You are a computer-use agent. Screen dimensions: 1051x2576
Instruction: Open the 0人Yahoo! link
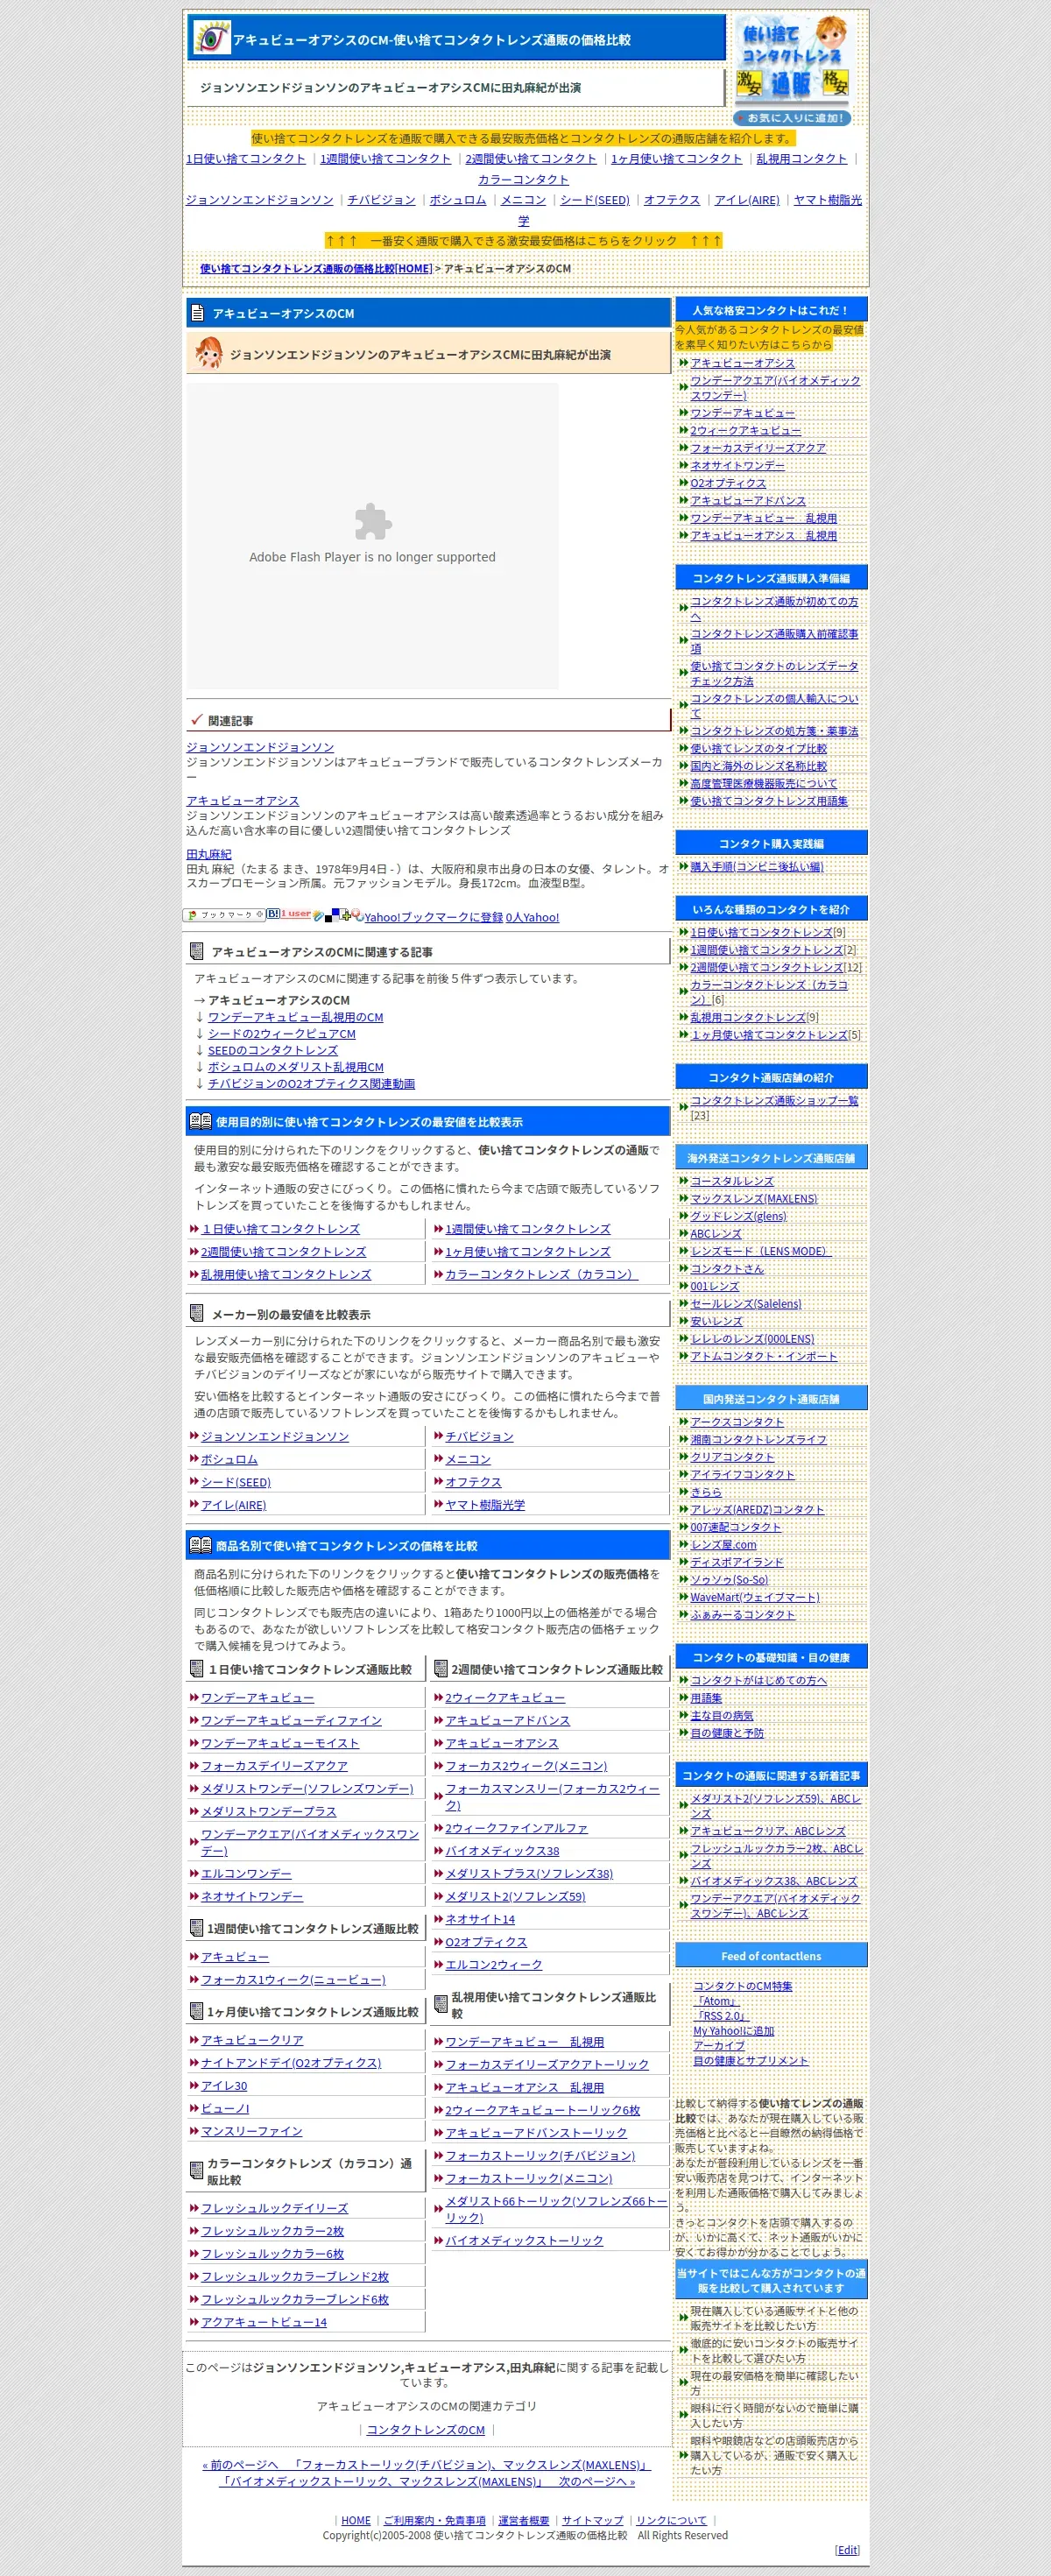coord(532,917)
